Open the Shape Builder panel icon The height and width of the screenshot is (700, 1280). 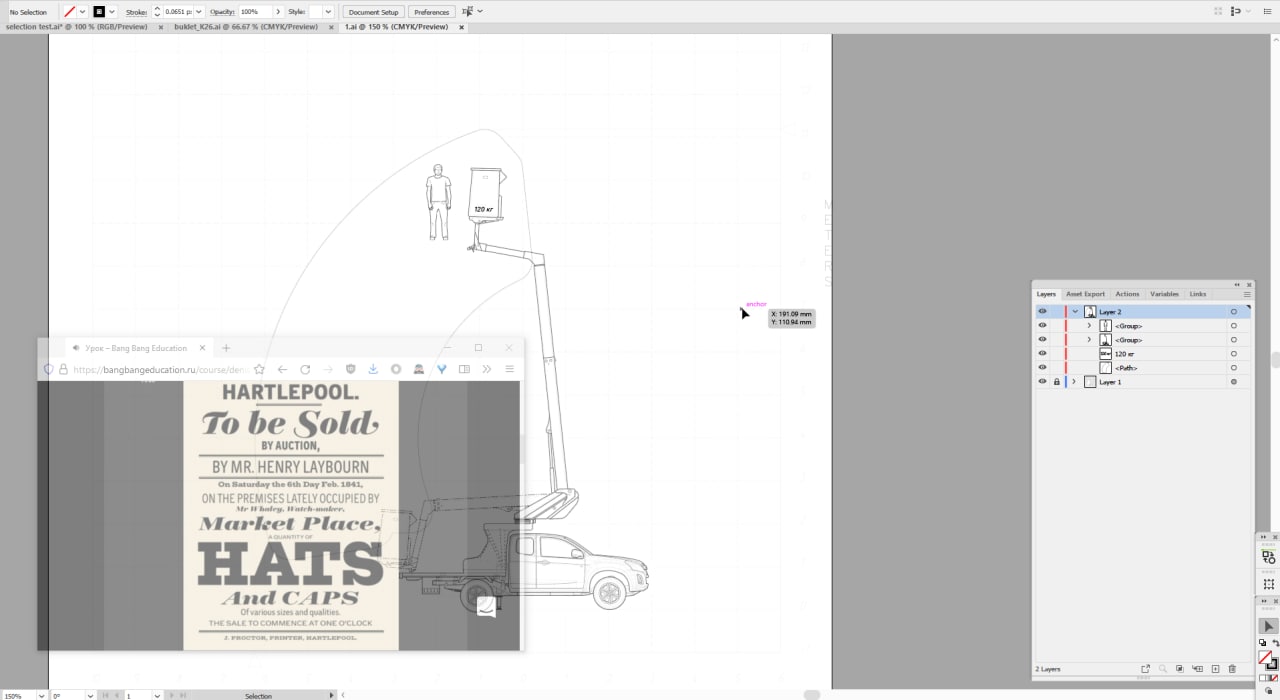point(1268,557)
